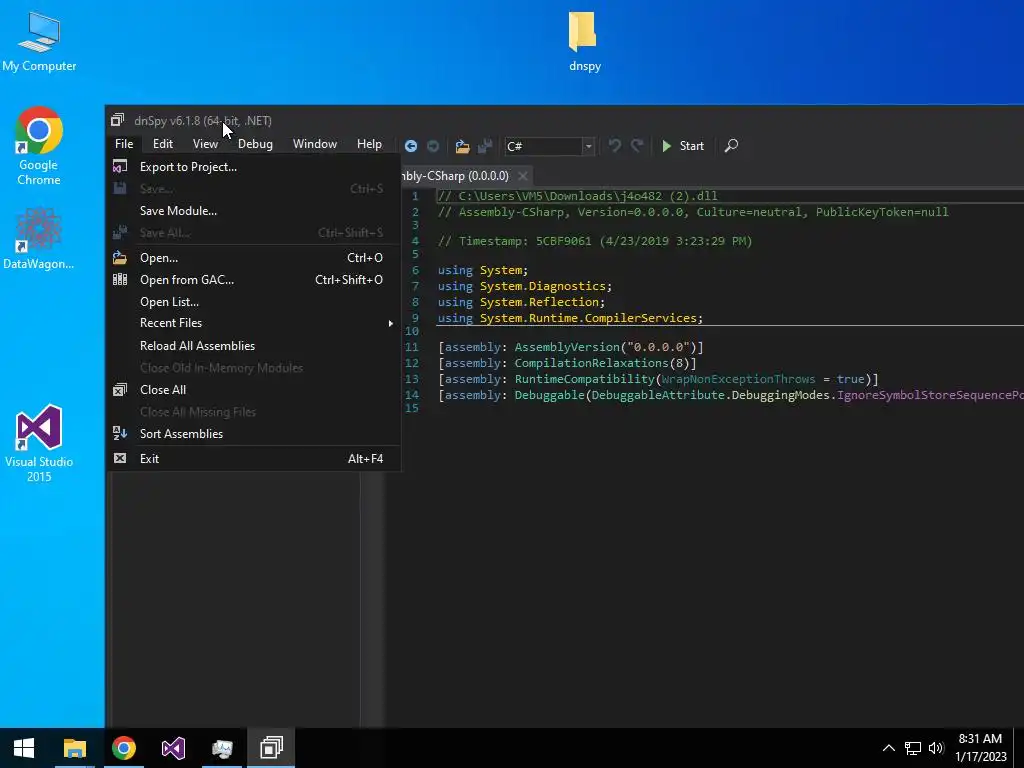This screenshot has width=1024, height=768.
Task: Choose Open List
Action: click(x=253, y=302)
